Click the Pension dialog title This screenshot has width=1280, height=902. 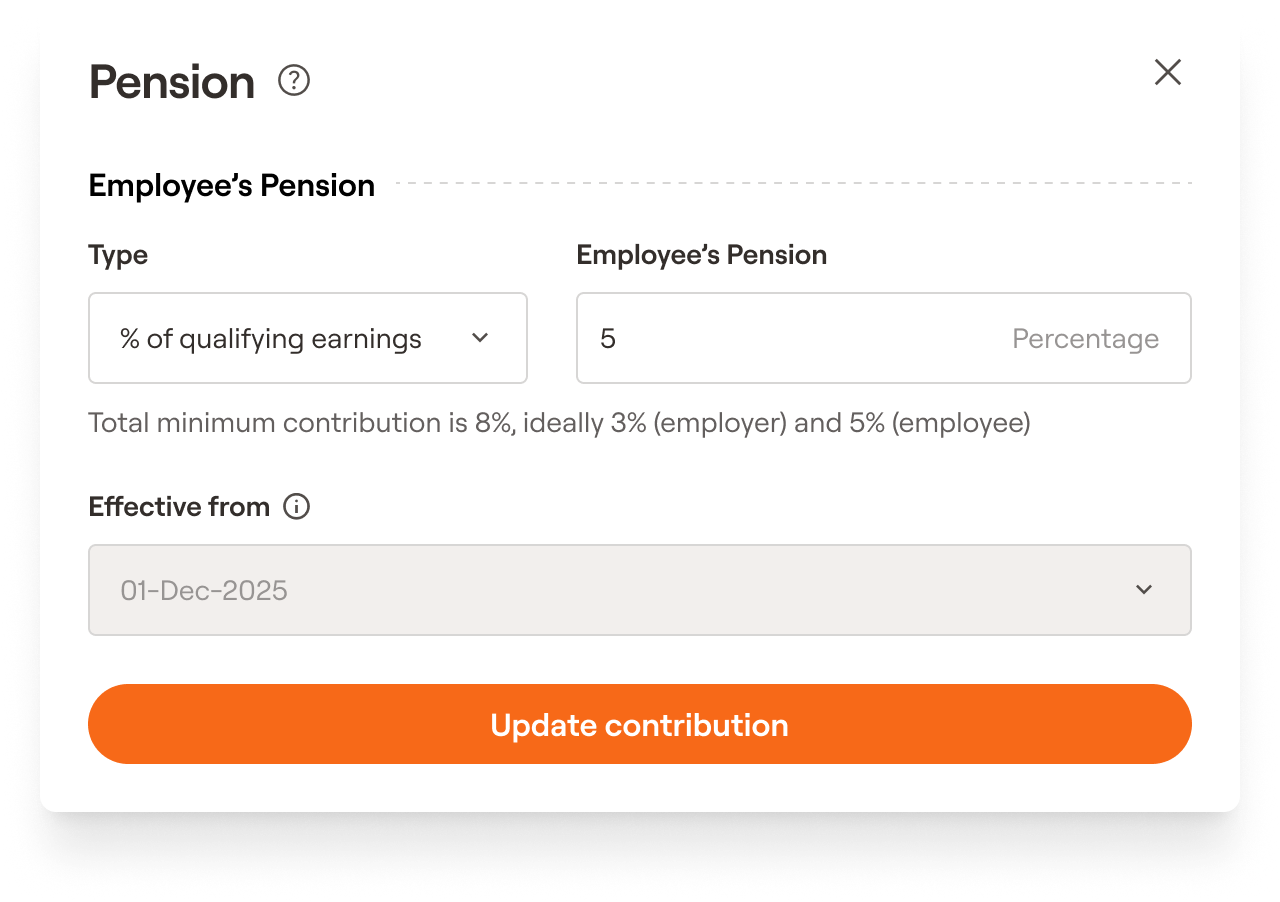(x=172, y=82)
